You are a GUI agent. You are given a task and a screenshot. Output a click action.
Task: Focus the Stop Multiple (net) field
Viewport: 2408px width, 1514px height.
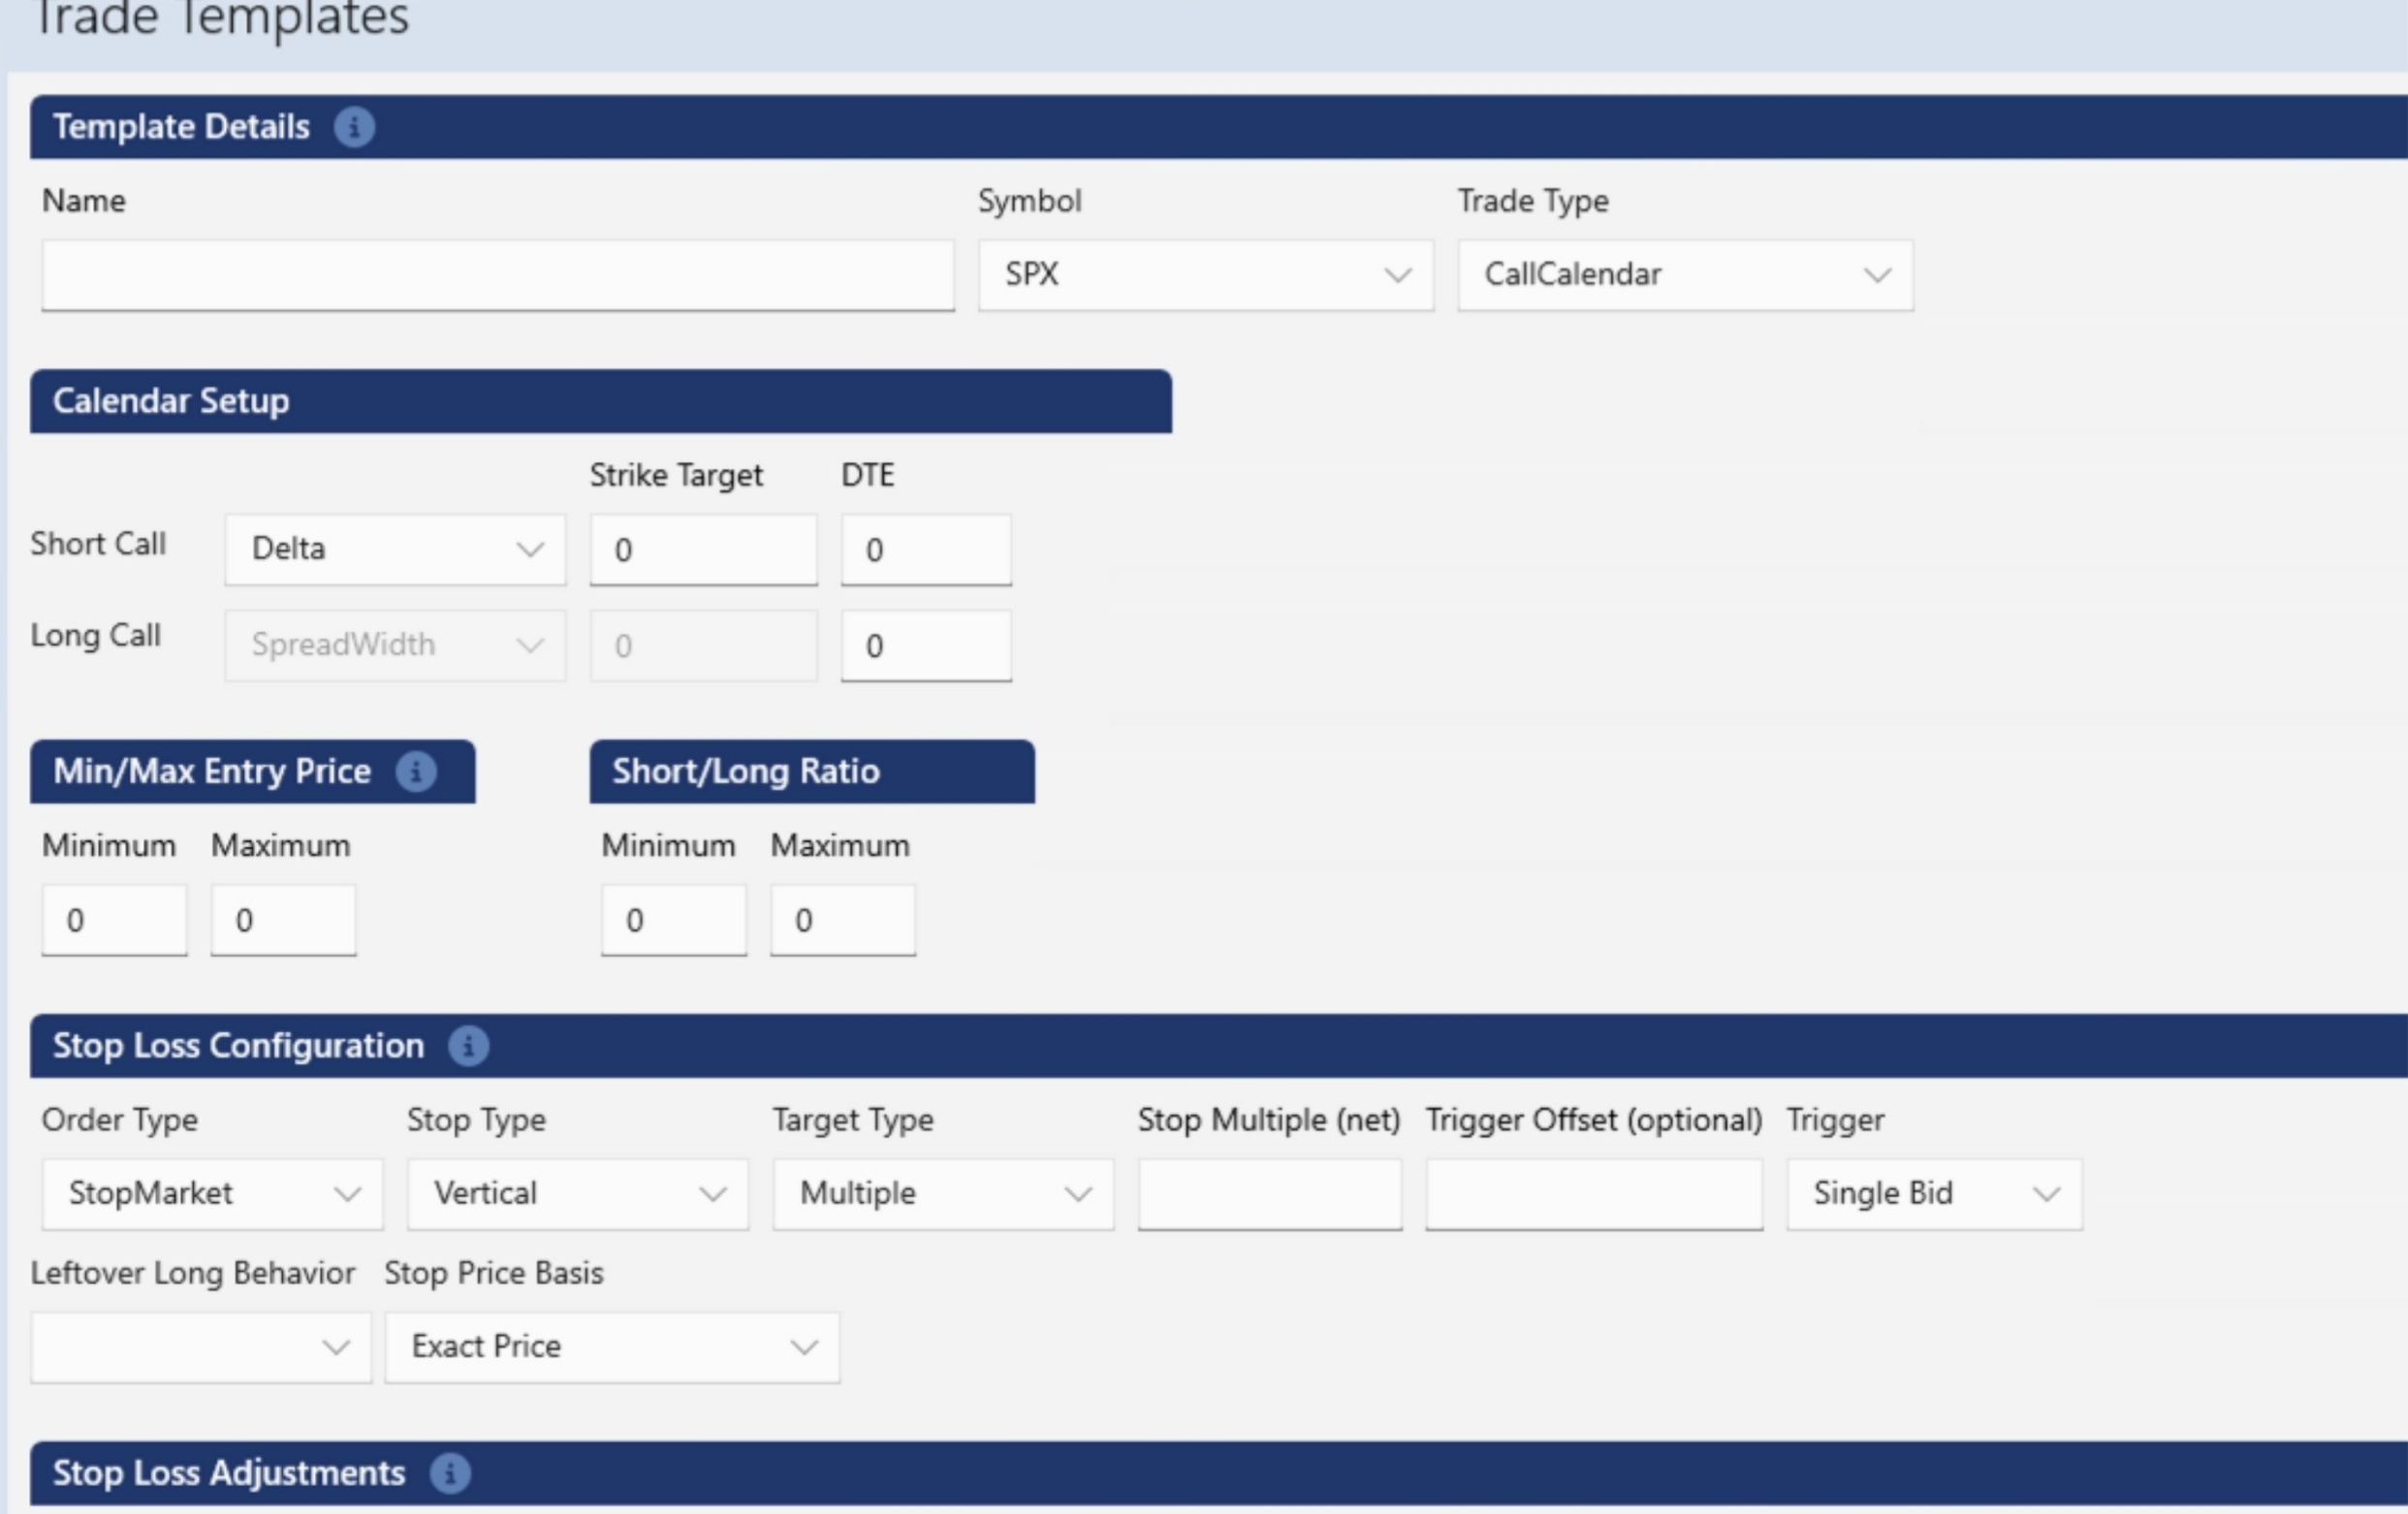click(1269, 1193)
